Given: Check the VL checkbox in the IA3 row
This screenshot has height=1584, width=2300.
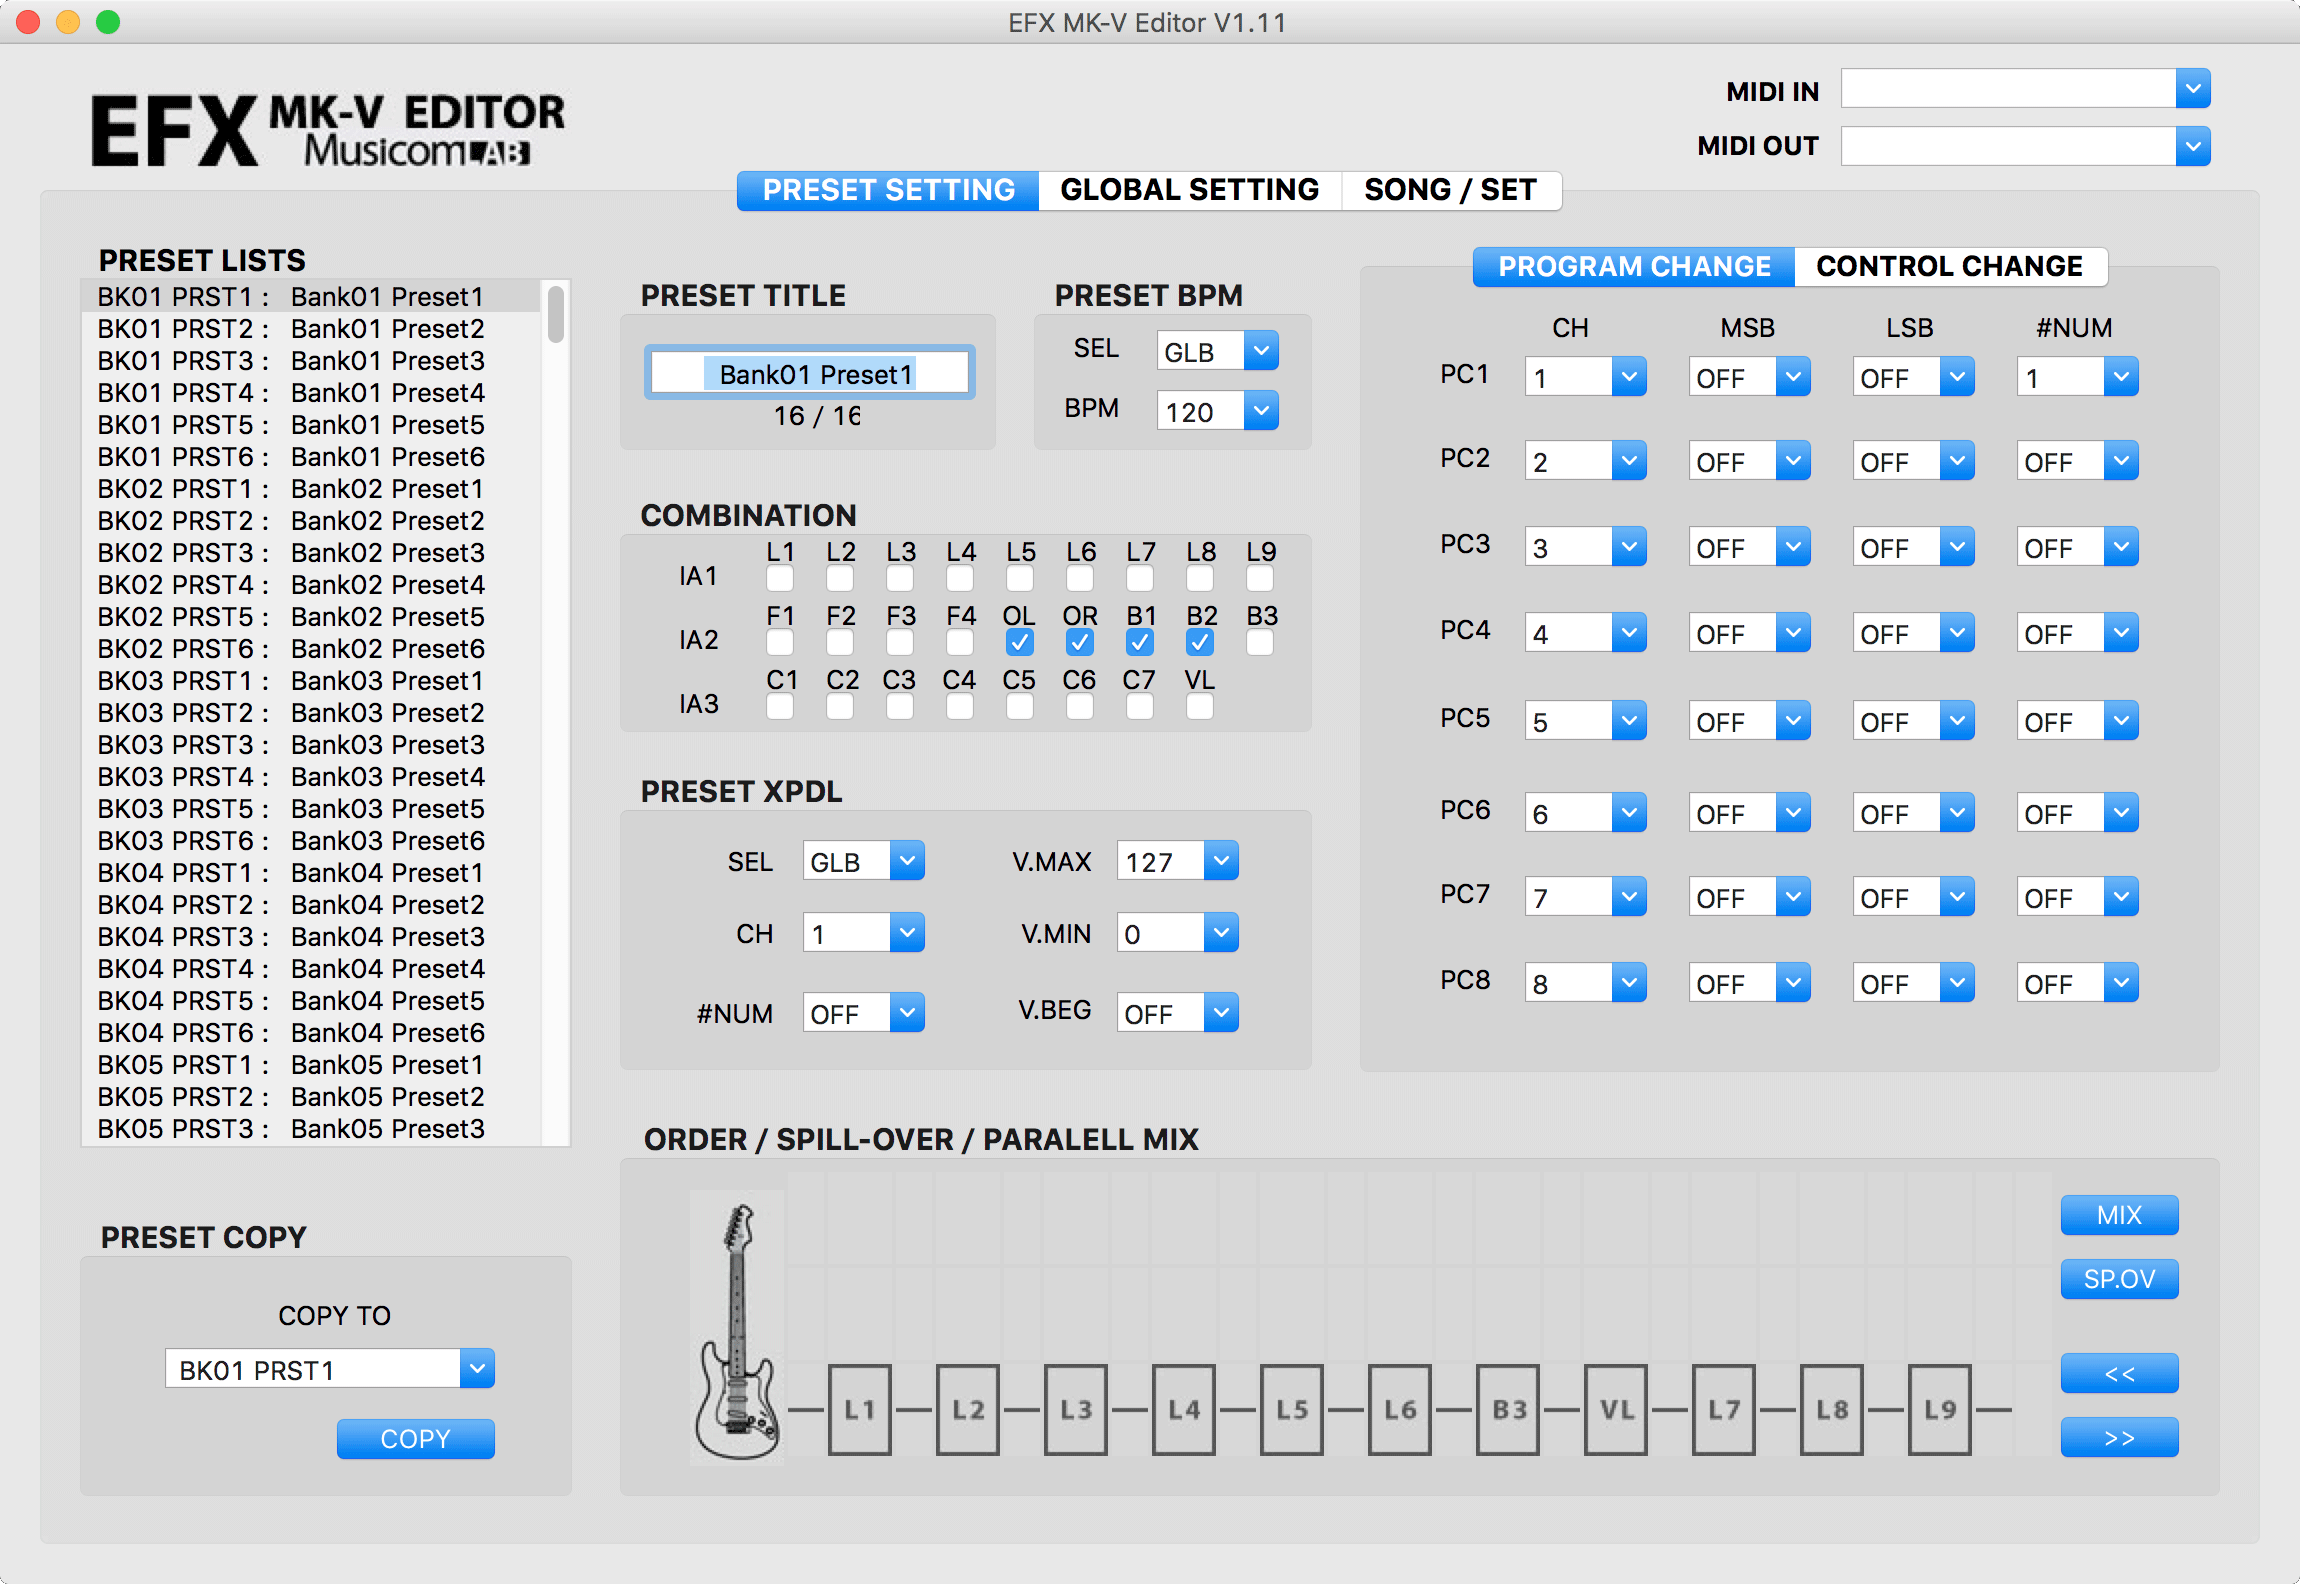Looking at the screenshot, I should [x=1199, y=706].
